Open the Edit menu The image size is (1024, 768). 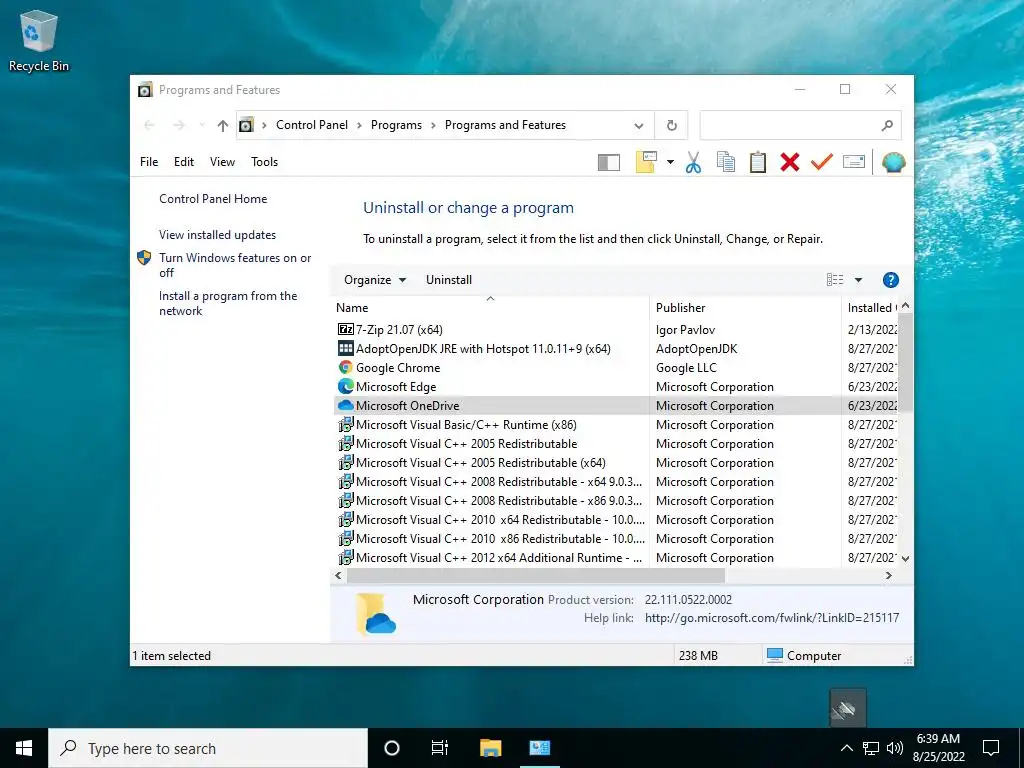click(184, 162)
